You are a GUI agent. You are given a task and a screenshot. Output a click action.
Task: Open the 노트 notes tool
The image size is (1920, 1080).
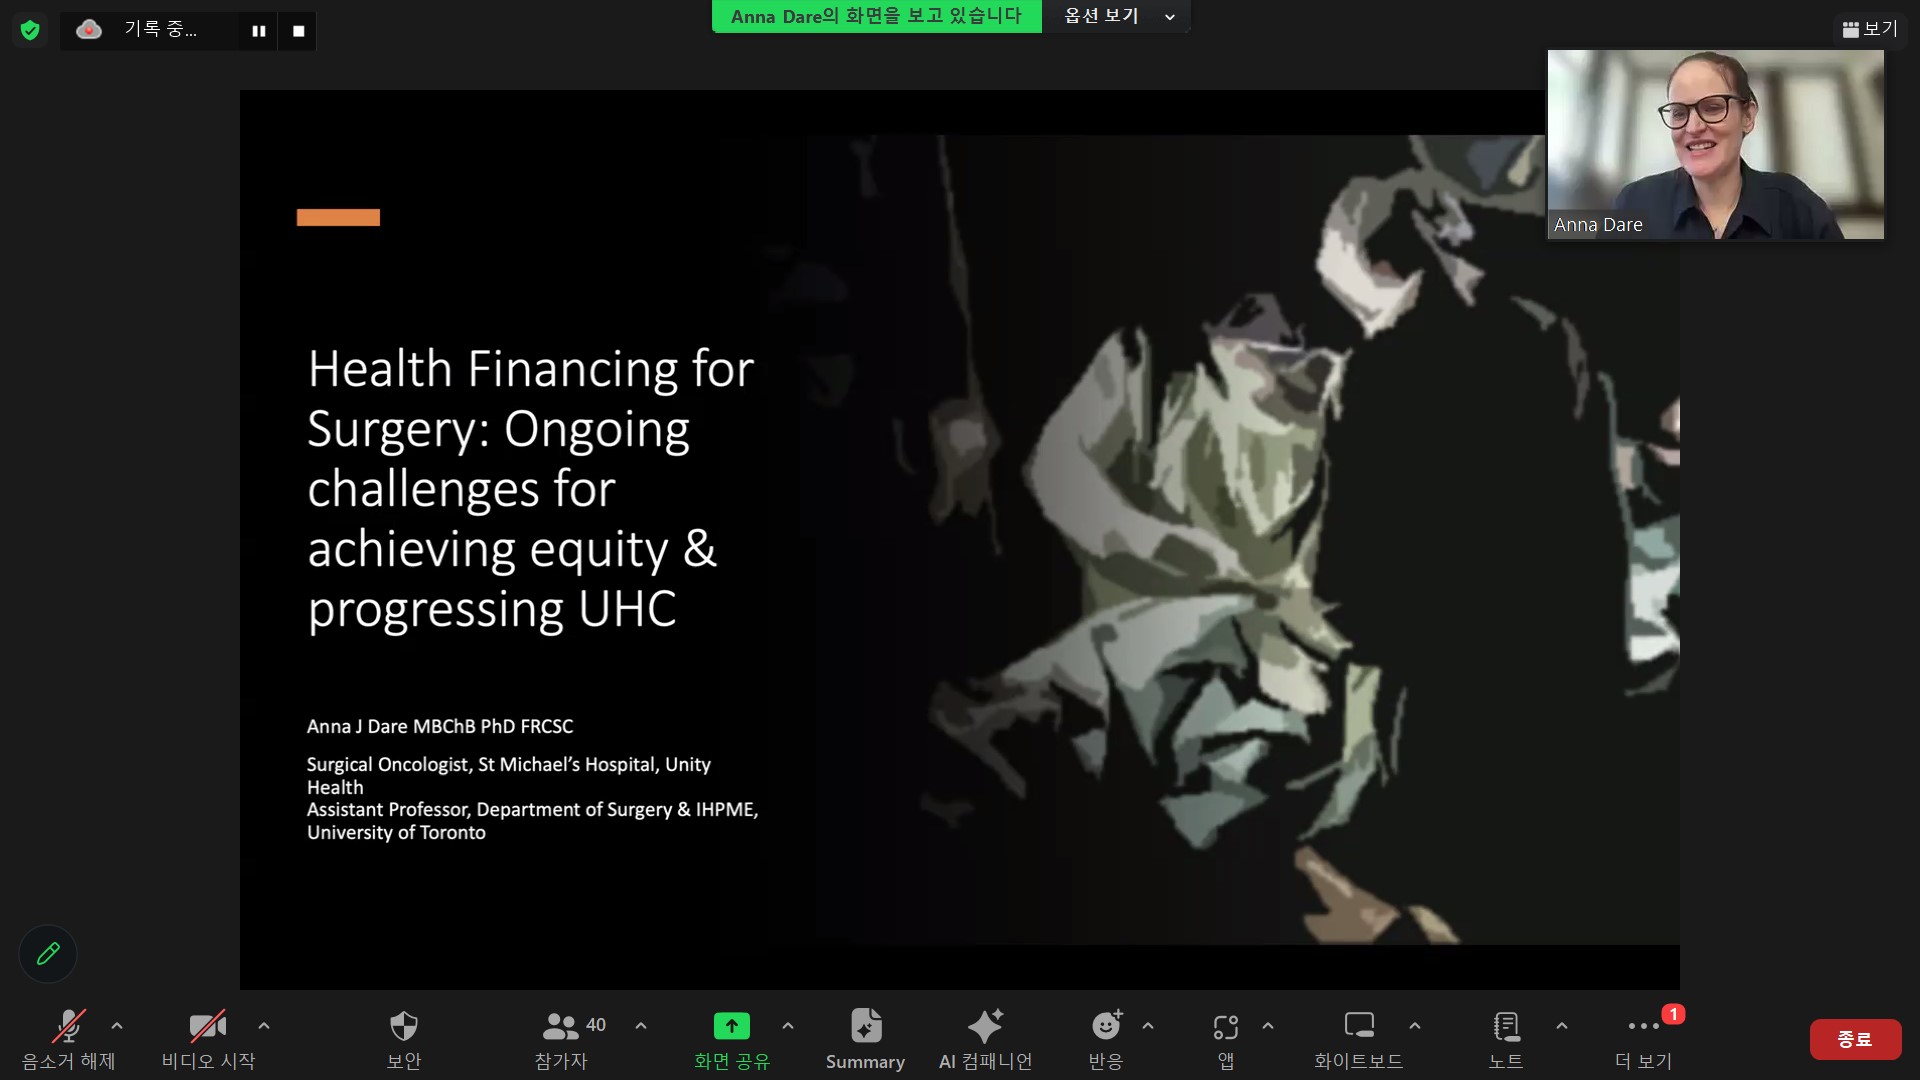(x=1506, y=1040)
